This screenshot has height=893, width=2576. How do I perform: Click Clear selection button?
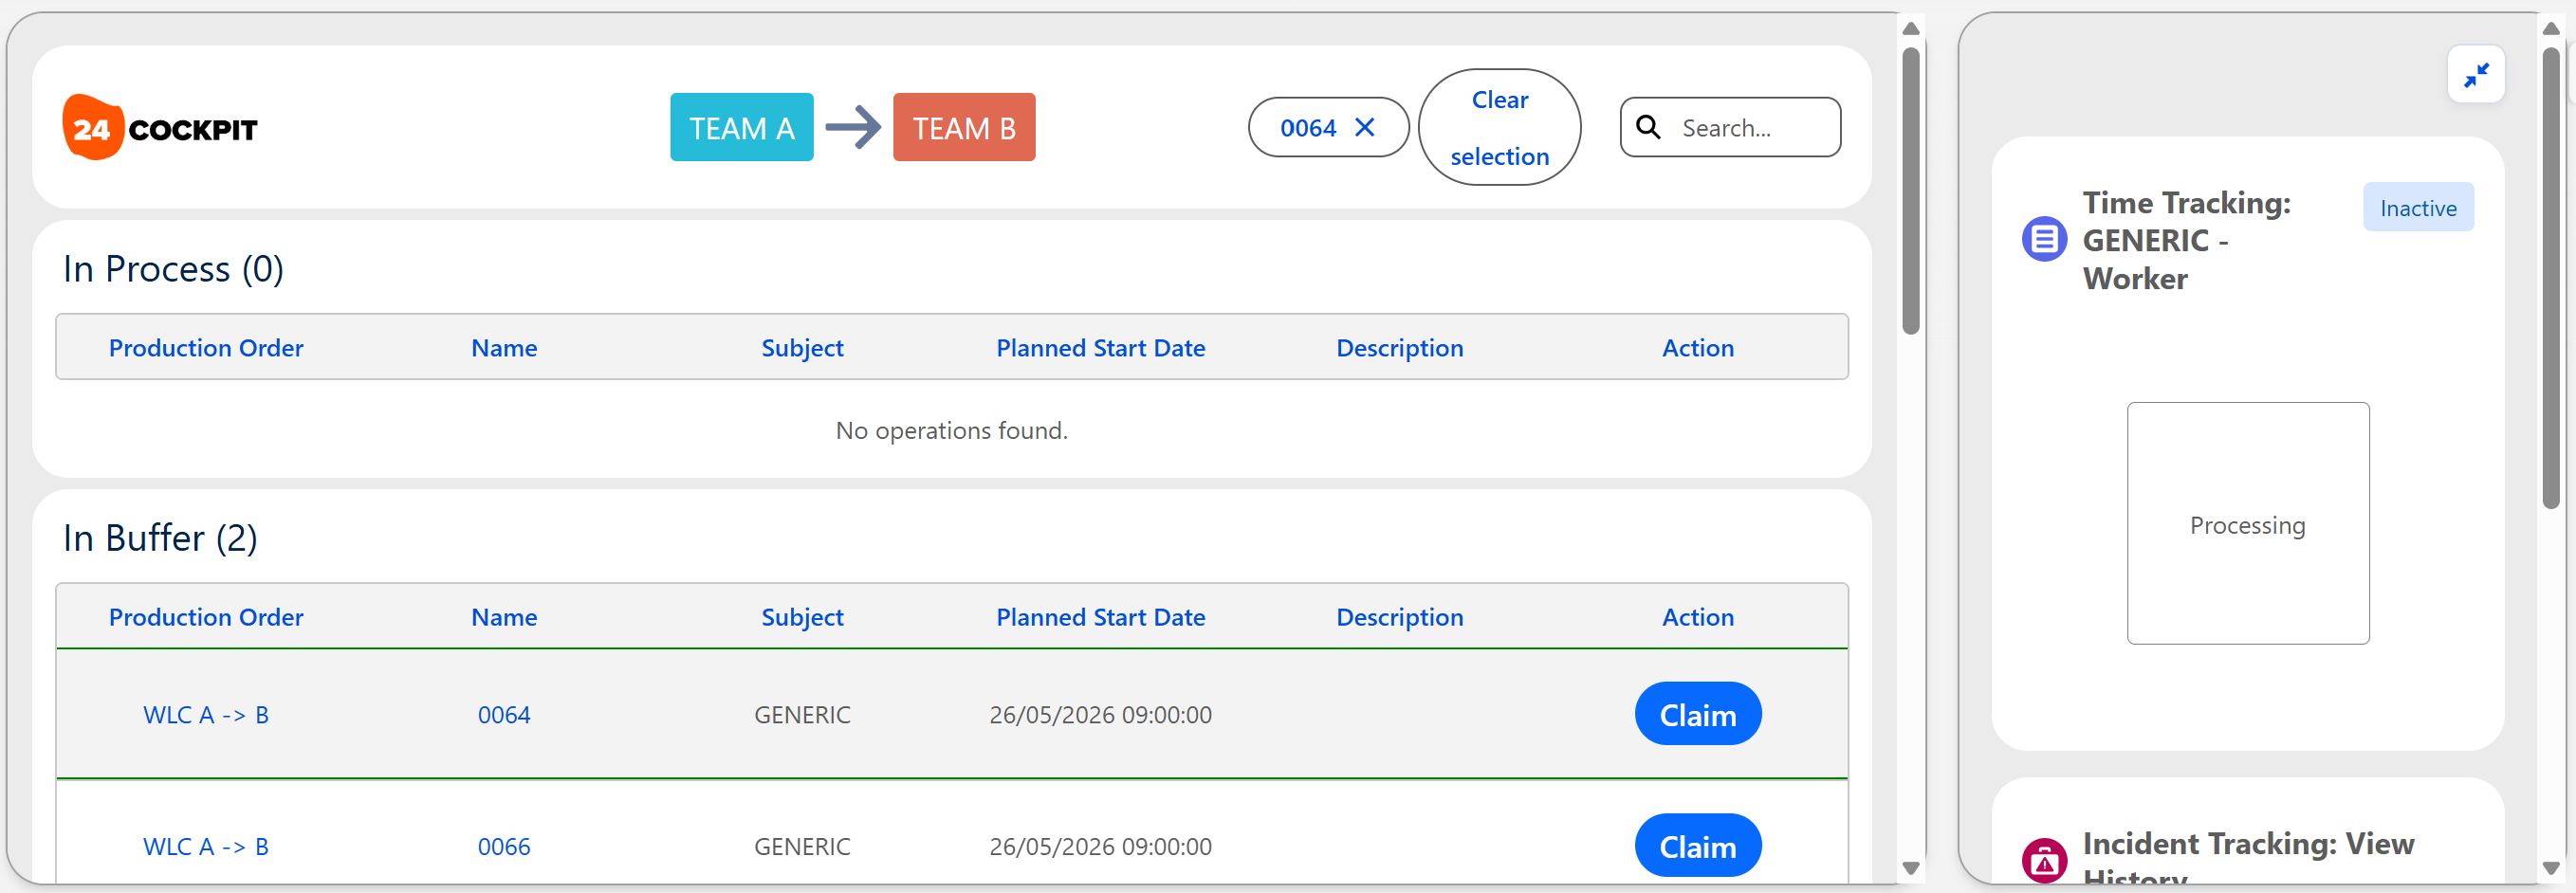[x=1499, y=127]
